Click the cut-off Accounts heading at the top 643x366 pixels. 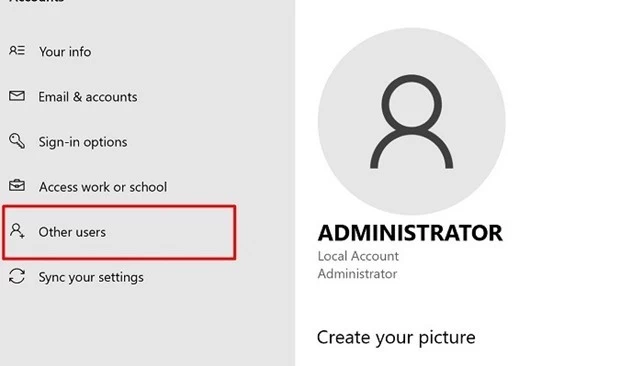coord(36,1)
